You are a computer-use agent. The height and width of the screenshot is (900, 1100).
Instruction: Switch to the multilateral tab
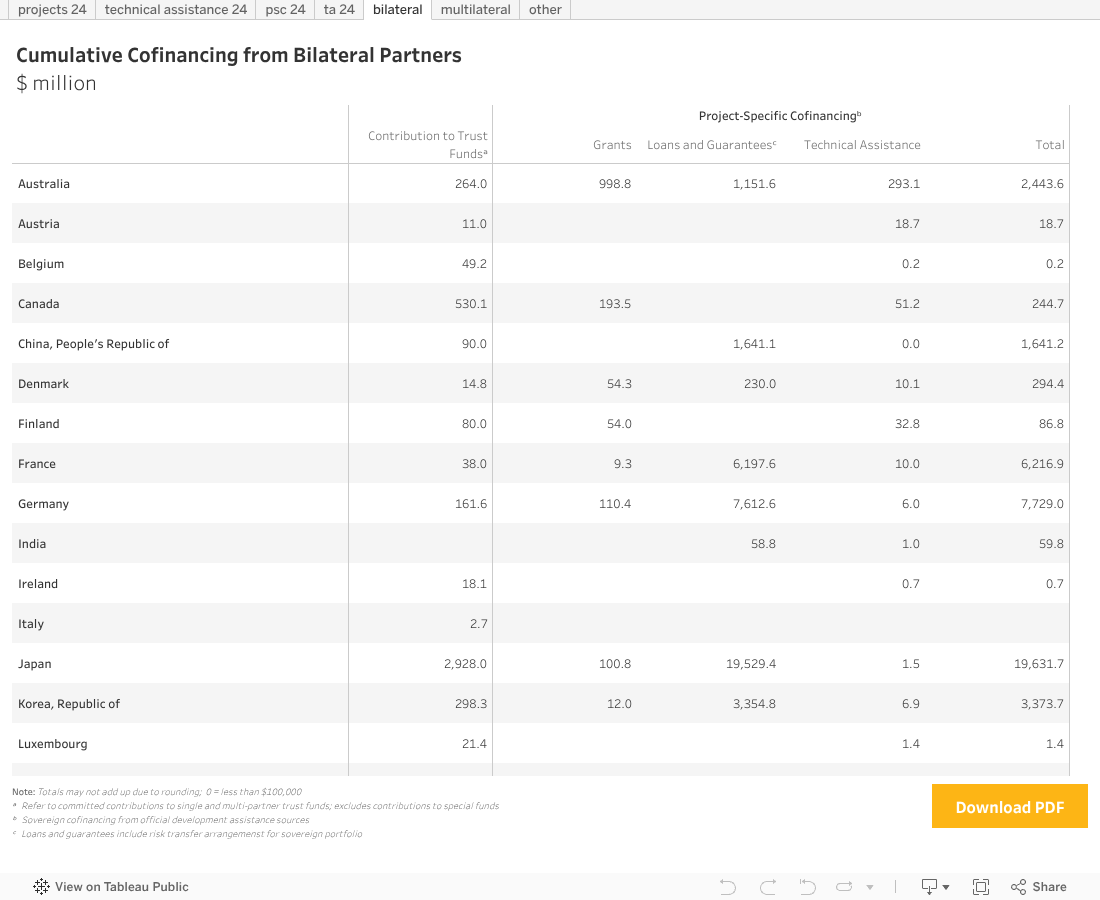[x=475, y=10]
